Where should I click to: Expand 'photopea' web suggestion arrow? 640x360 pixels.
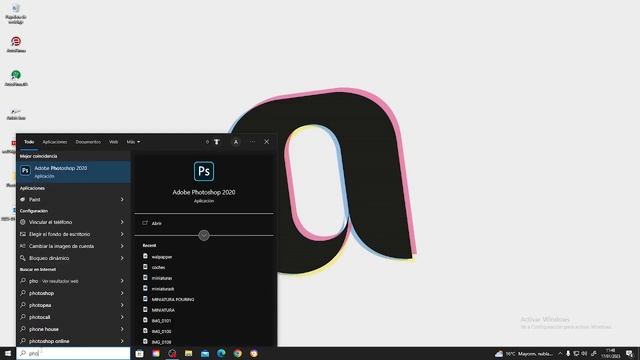(x=122, y=305)
